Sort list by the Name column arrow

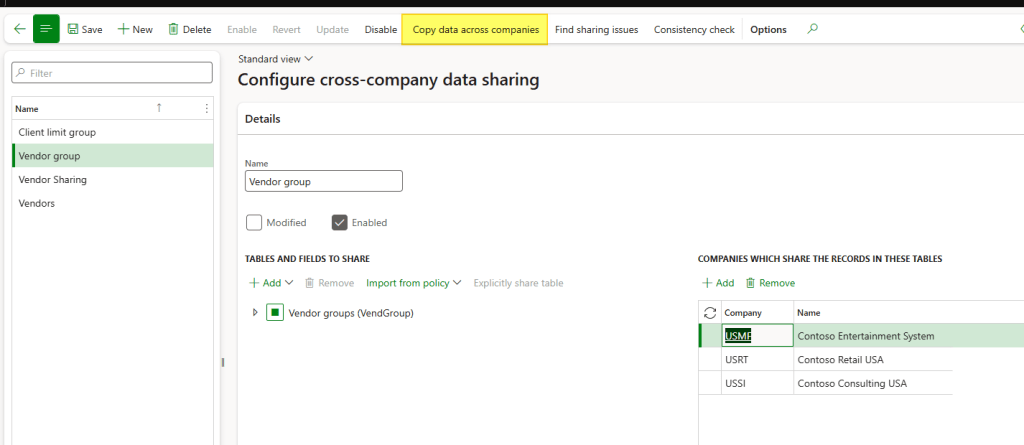point(159,108)
